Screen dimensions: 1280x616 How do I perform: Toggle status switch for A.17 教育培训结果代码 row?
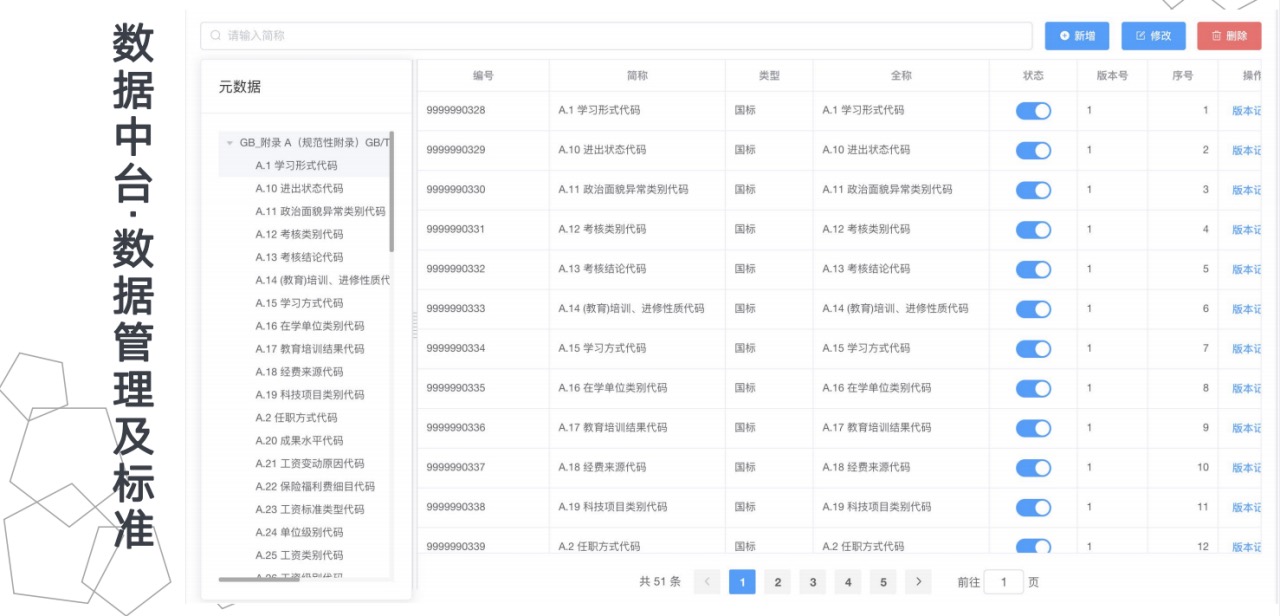(x=1033, y=428)
